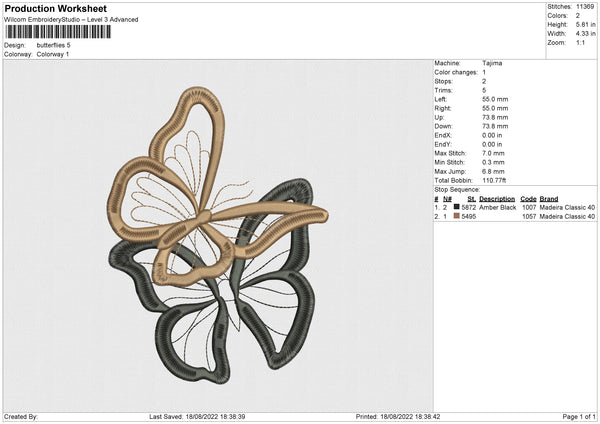Click the Stop Sequence heading
Screen dimensions: 600x424
(457, 189)
